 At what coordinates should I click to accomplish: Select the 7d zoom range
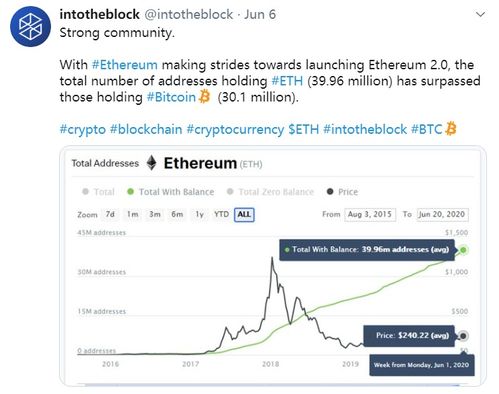point(110,214)
